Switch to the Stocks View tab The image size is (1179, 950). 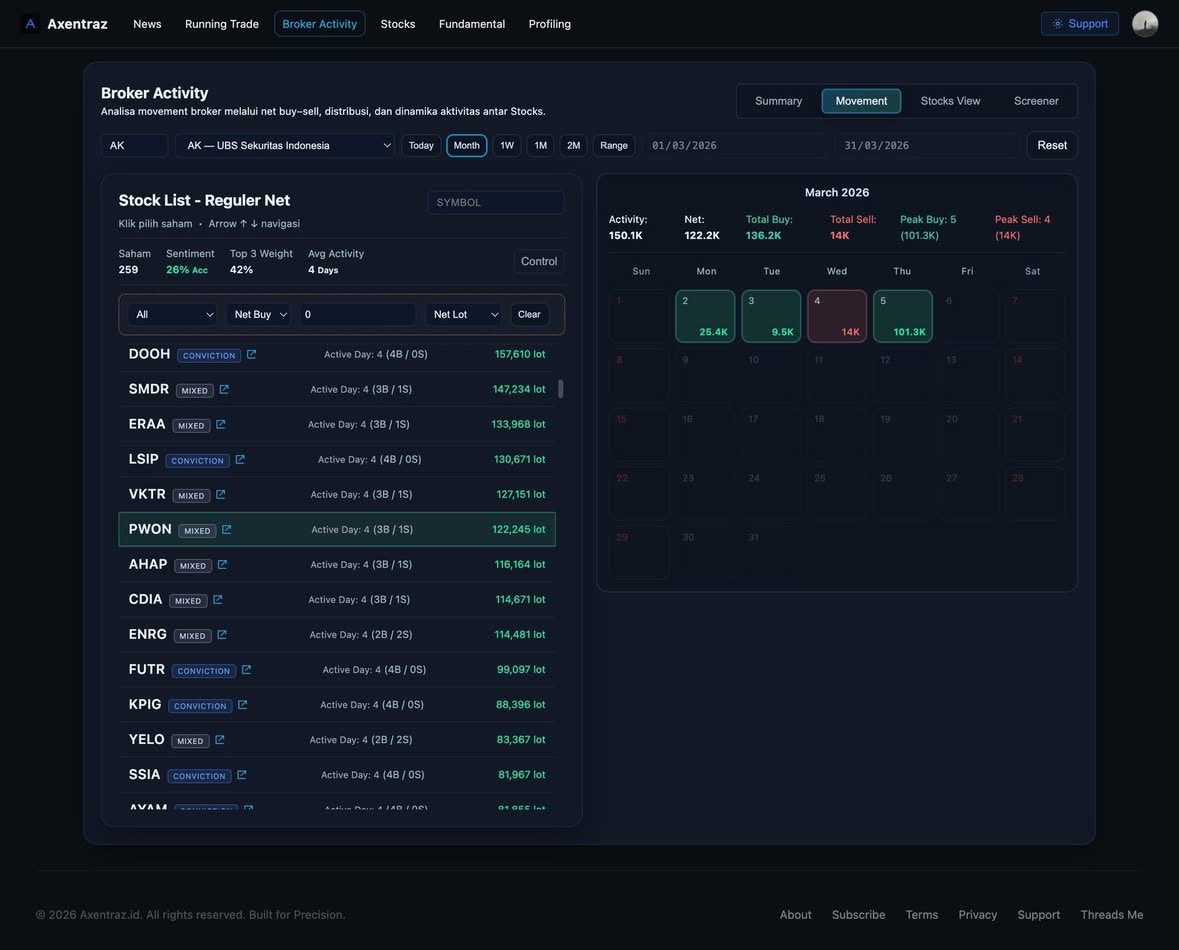pos(950,101)
